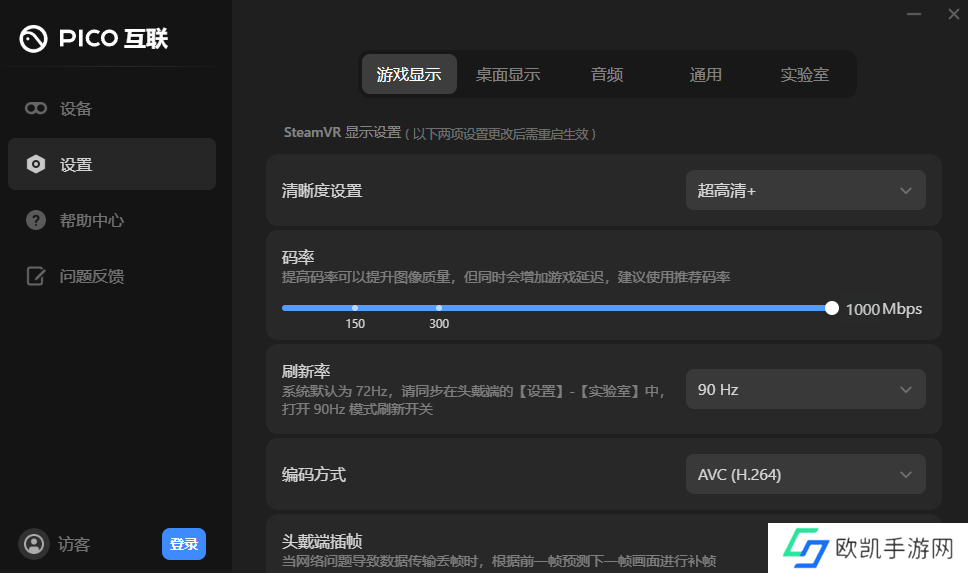Open the 设备 devices icon
Viewport: 968px width, 573px height.
36,108
